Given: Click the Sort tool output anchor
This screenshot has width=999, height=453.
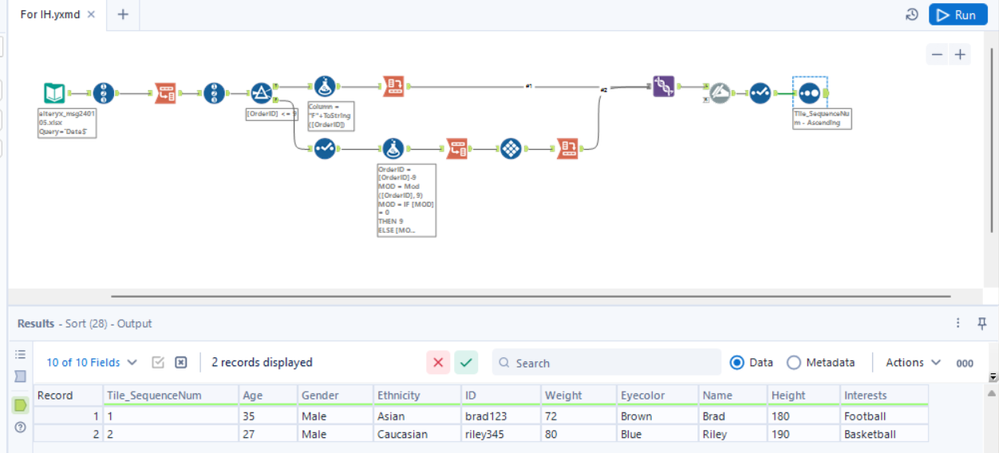Looking at the screenshot, I should pyautogui.click(x=826, y=93).
